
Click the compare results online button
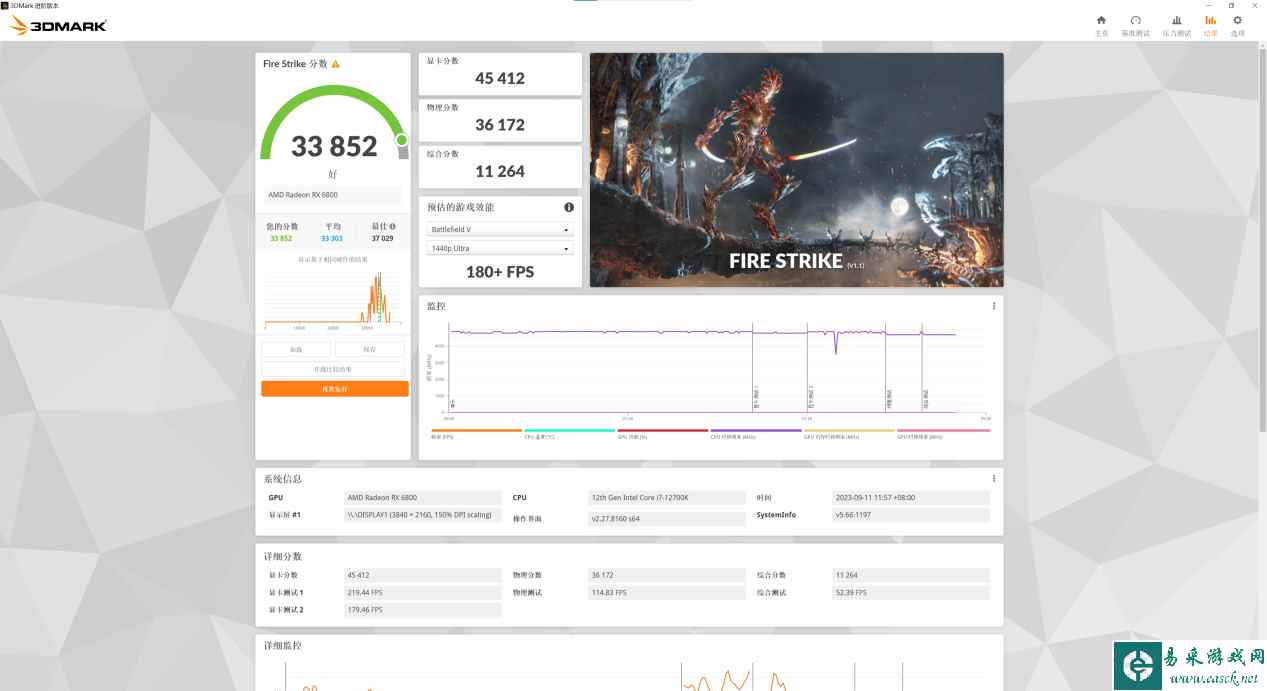click(x=333, y=369)
